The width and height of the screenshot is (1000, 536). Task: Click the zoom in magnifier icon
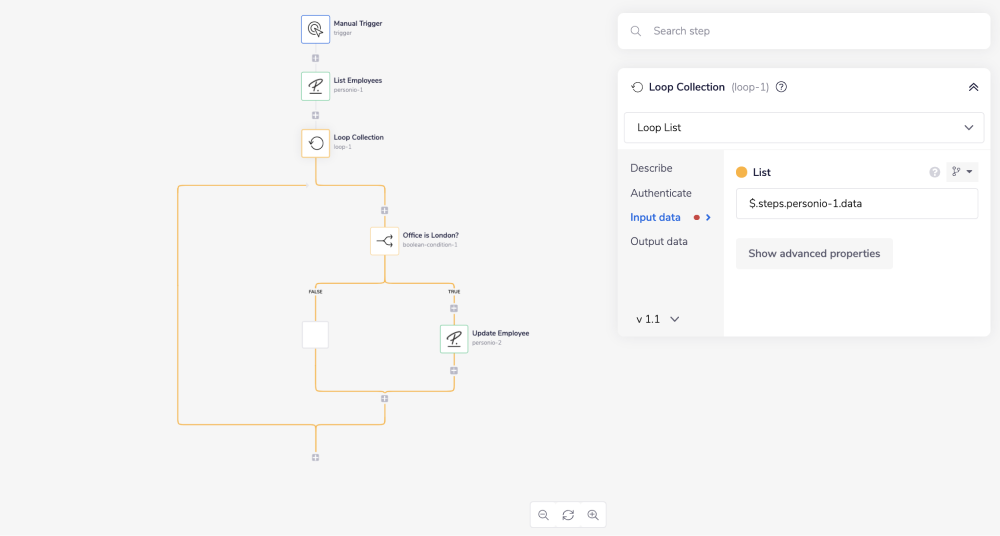(593, 515)
